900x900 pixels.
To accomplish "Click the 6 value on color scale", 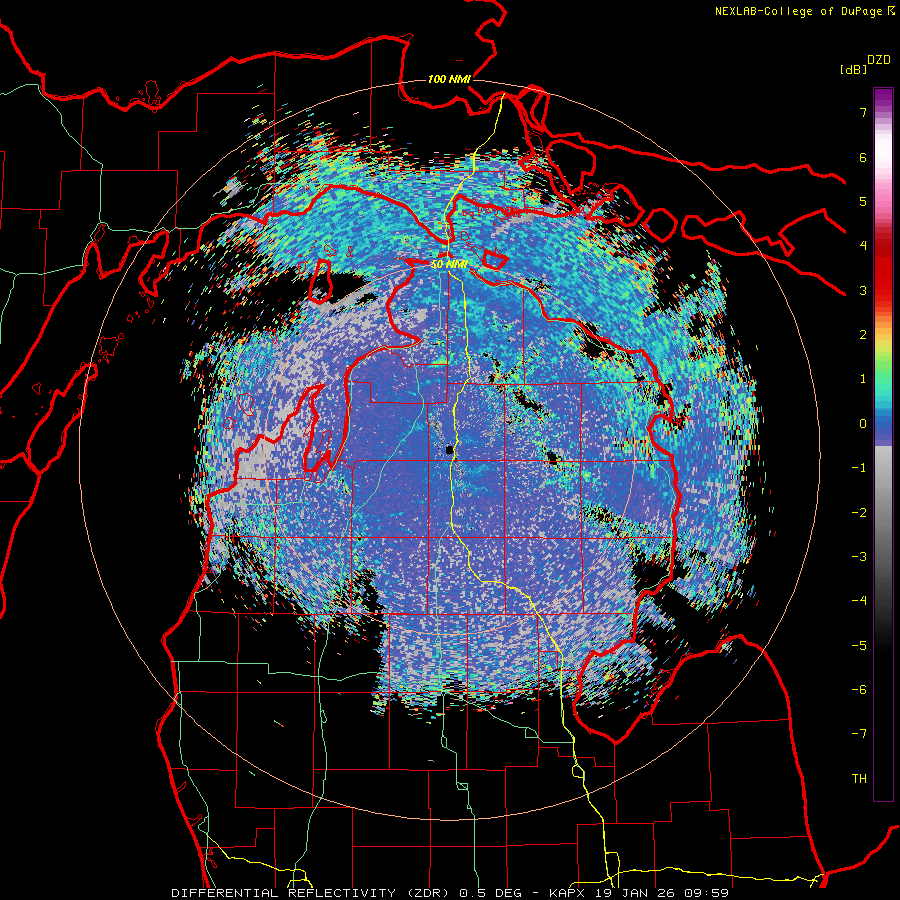I will 863,157.
